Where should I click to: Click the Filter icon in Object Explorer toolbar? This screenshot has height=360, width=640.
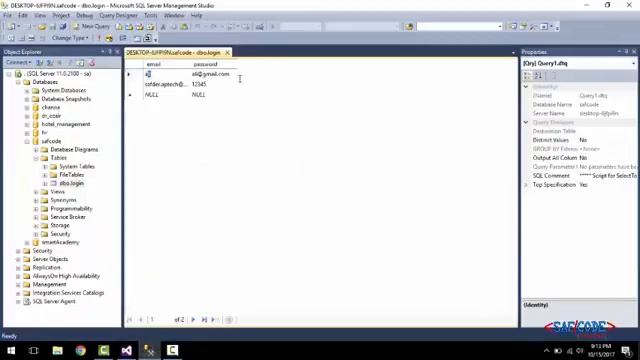click(70, 63)
